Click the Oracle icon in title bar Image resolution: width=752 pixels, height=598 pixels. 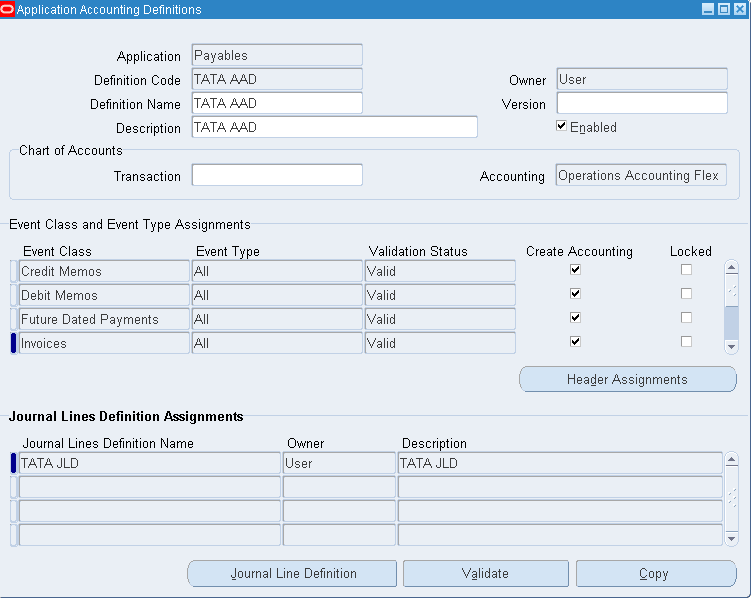click(8, 9)
